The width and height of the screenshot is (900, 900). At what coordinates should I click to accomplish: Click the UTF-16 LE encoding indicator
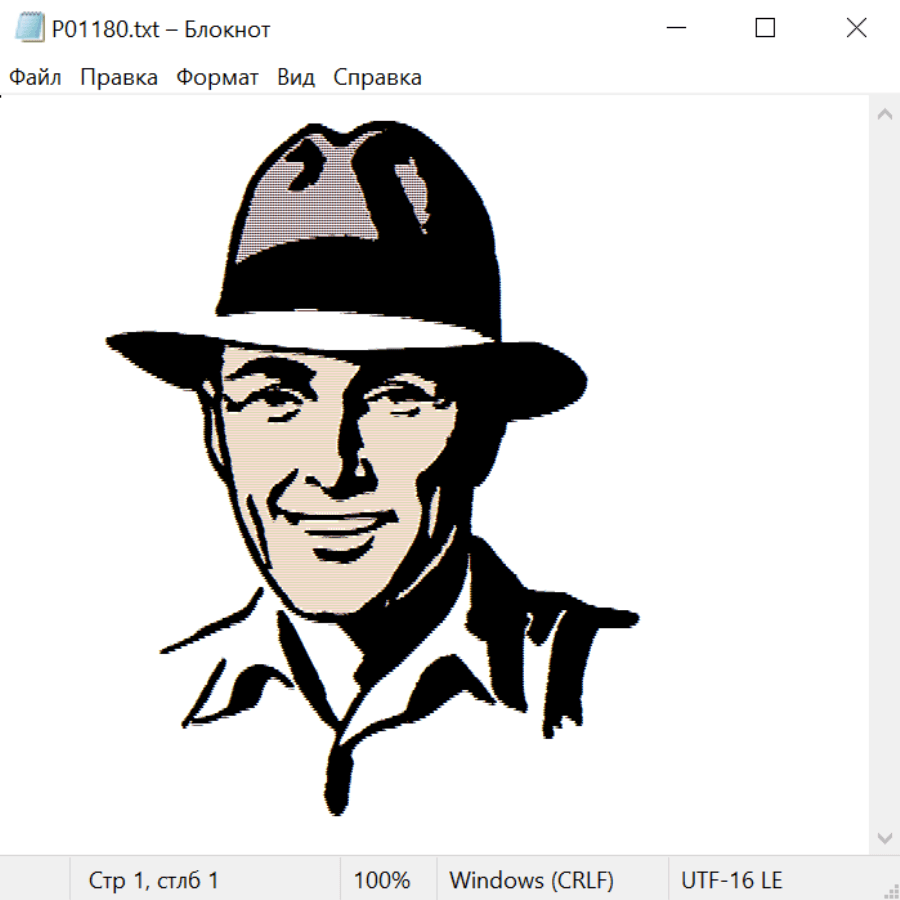pyautogui.click(x=731, y=880)
